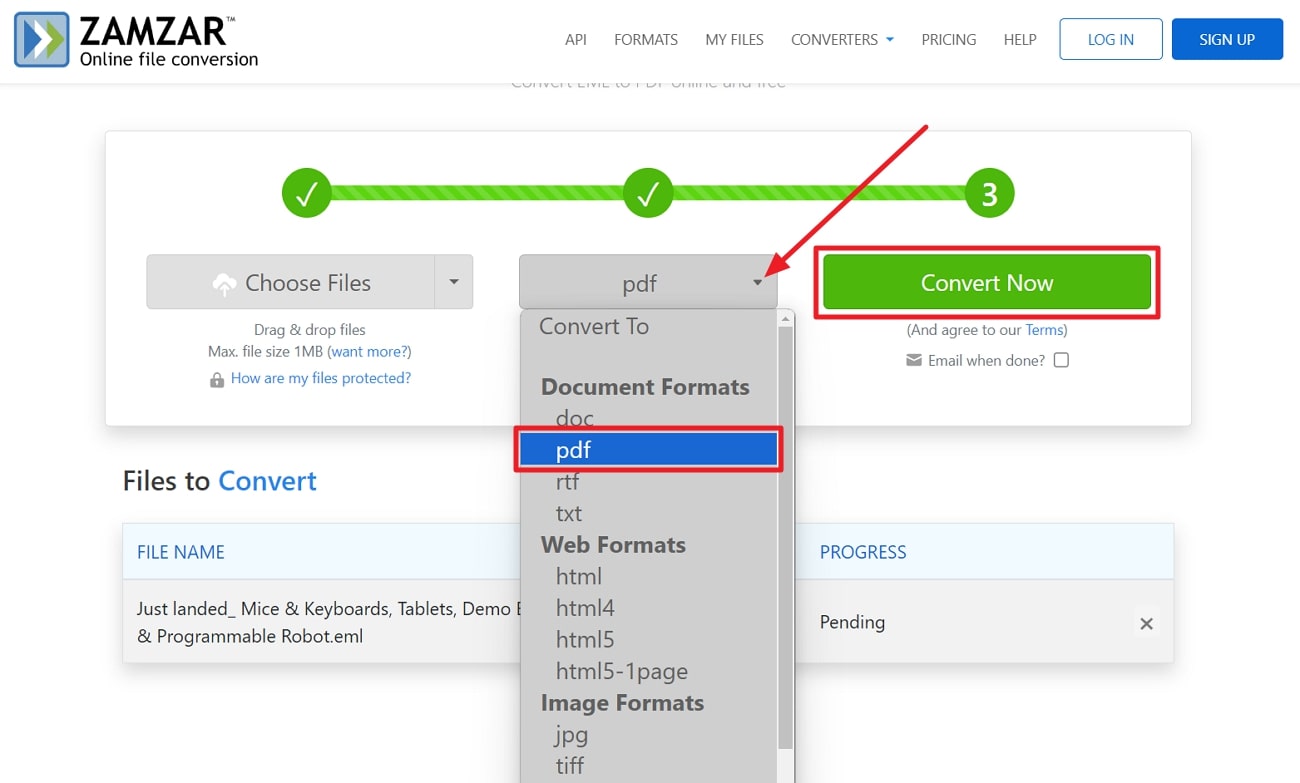Remove the pending eml file with X
The width and height of the screenshot is (1300, 783).
tap(1147, 623)
